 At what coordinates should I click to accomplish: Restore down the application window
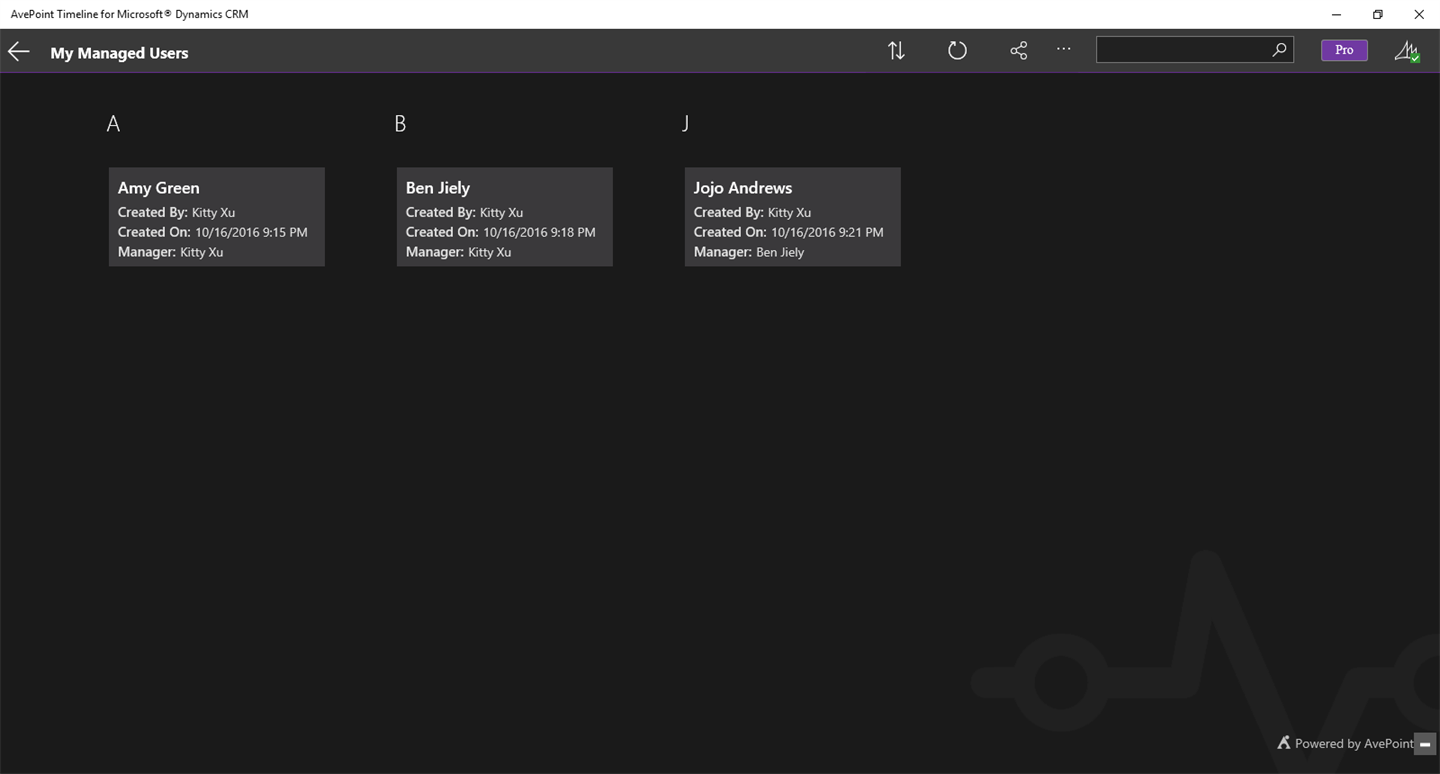pyautogui.click(x=1377, y=14)
